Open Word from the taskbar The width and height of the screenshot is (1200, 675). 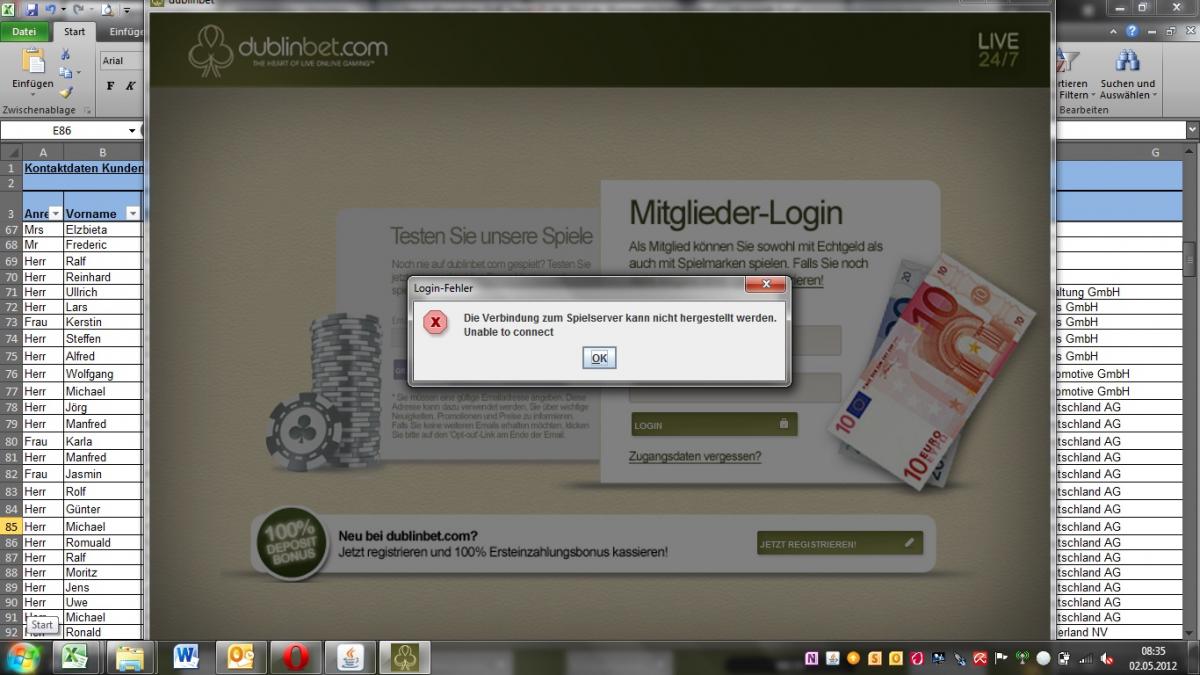pos(186,657)
